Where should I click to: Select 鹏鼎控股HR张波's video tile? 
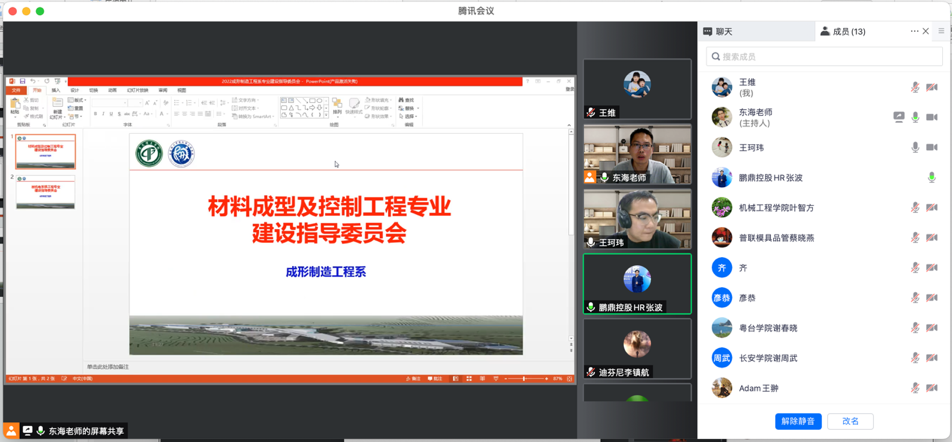point(637,284)
